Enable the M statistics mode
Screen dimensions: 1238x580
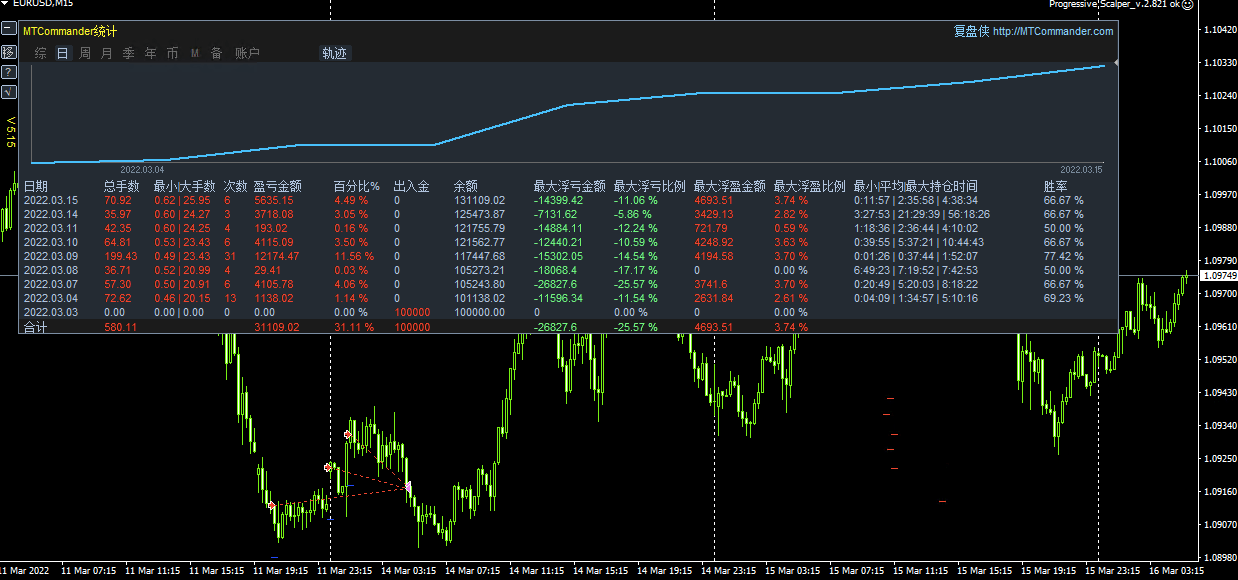[x=194, y=53]
